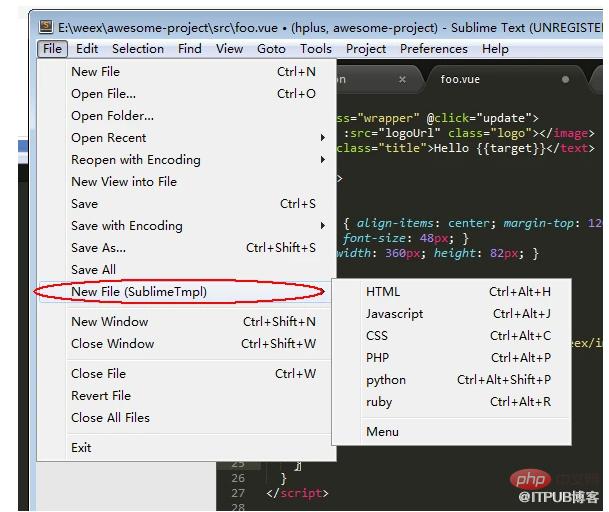
Task: Click the closing script tag in editor
Action: 298,493
